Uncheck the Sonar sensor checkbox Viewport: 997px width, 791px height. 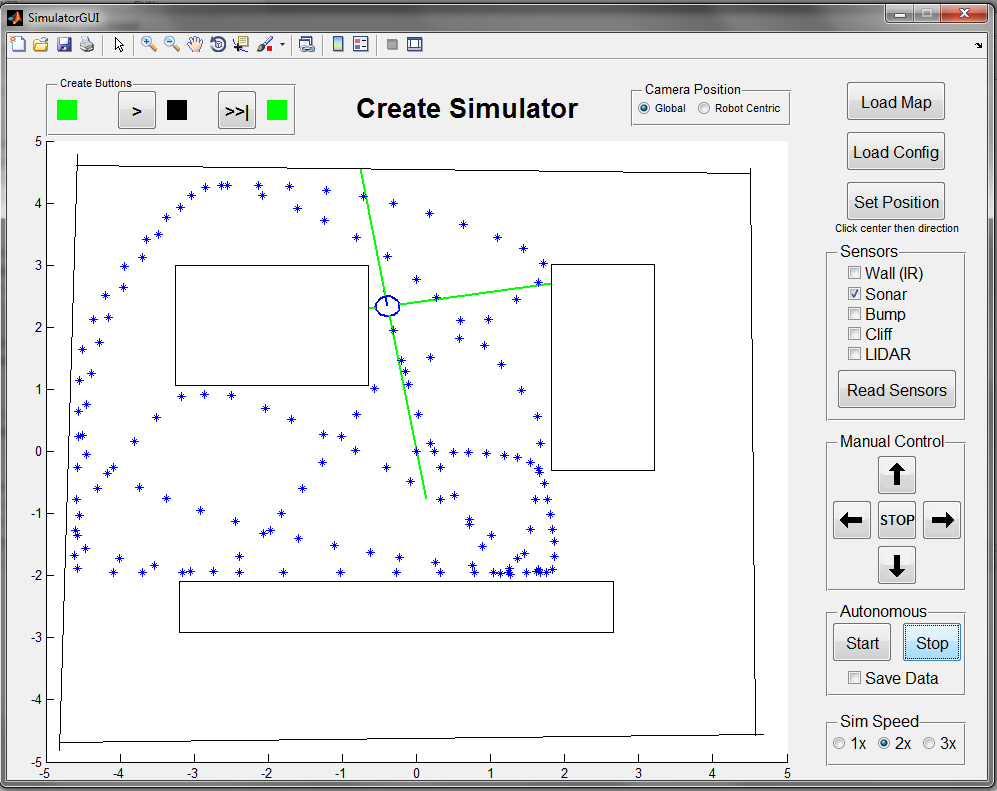[x=855, y=294]
